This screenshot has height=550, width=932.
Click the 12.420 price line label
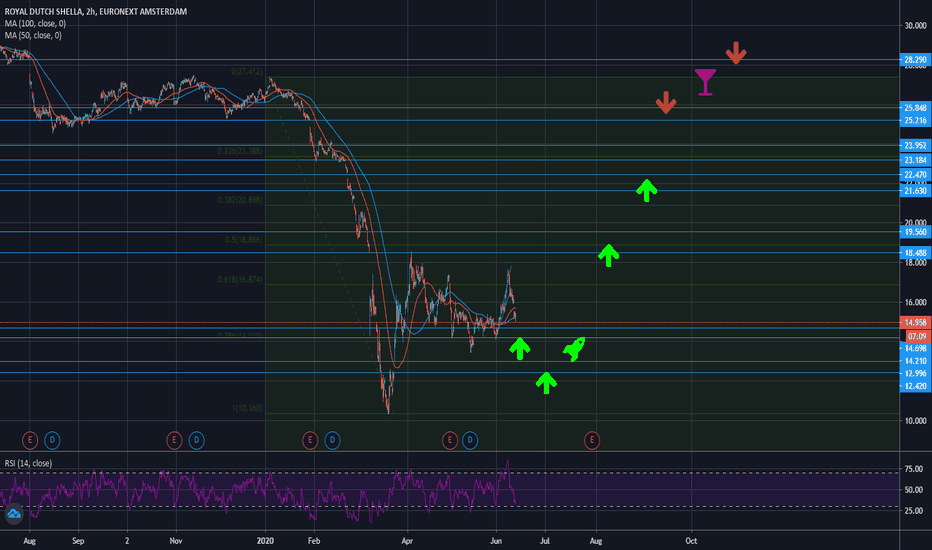pyautogui.click(x=915, y=386)
